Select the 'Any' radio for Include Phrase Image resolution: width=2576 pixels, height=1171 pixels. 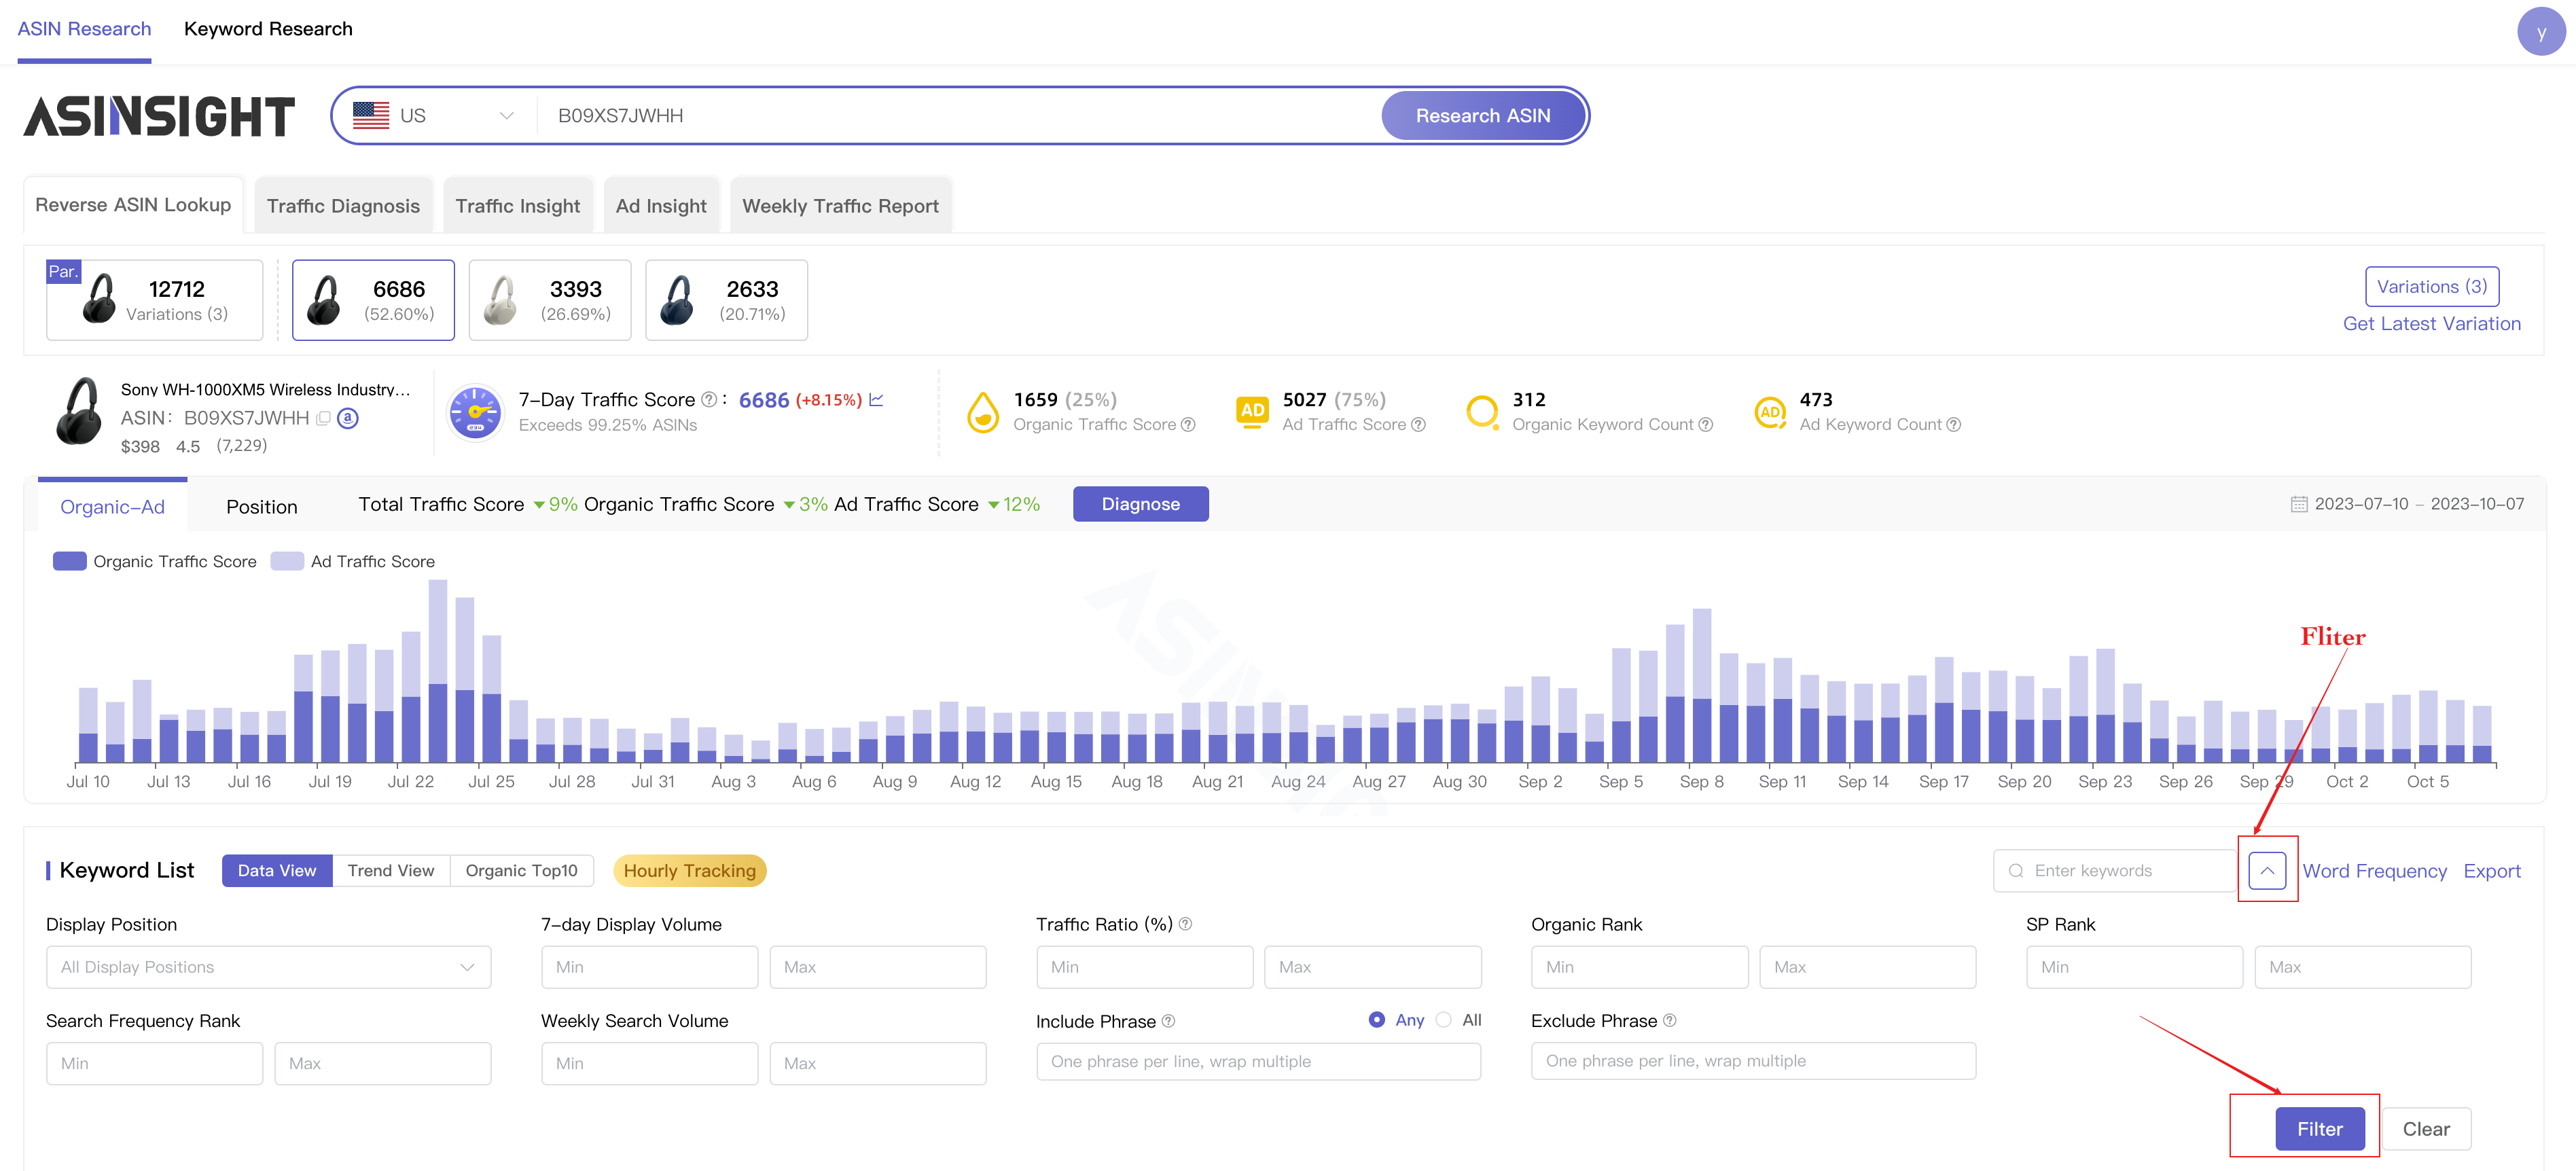1377,1020
